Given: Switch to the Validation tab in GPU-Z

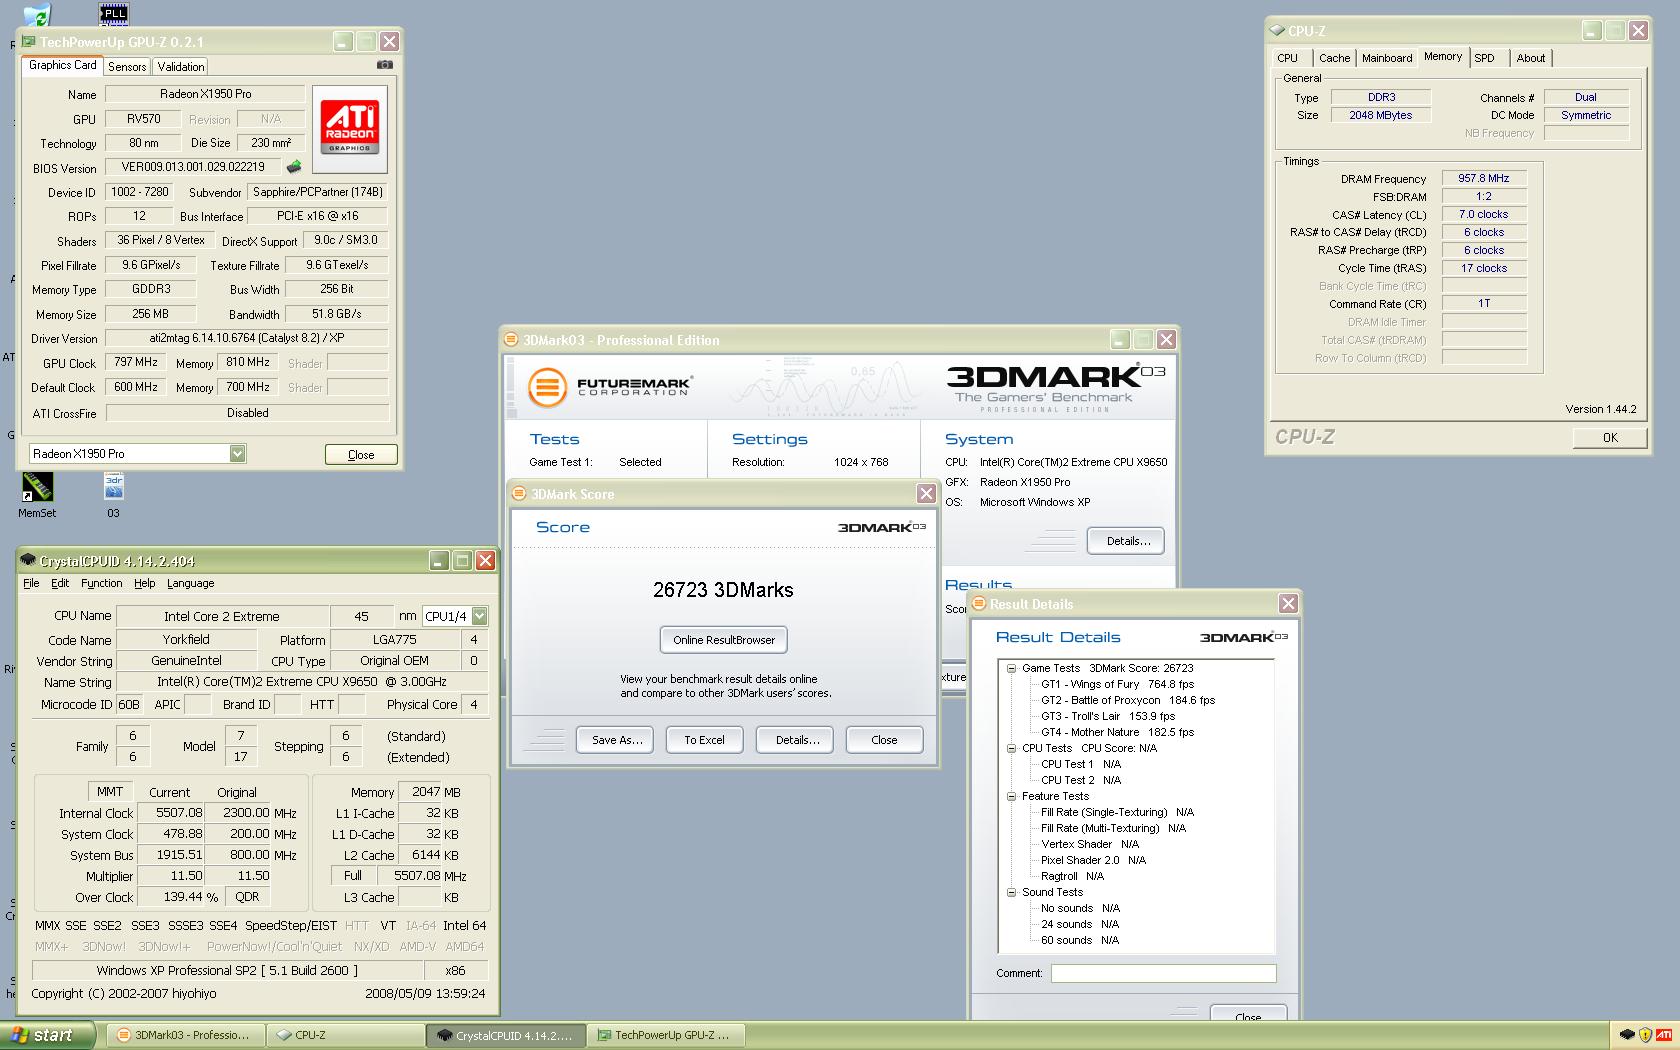Looking at the screenshot, I should (x=181, y=67).
